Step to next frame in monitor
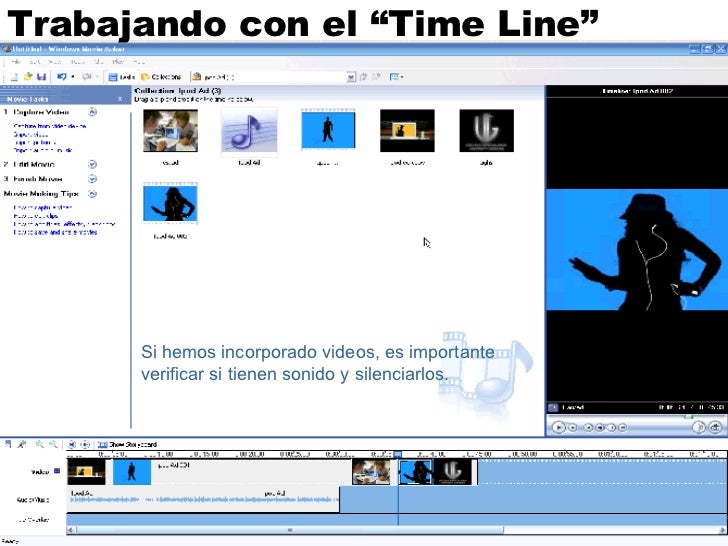 point(611,428)
